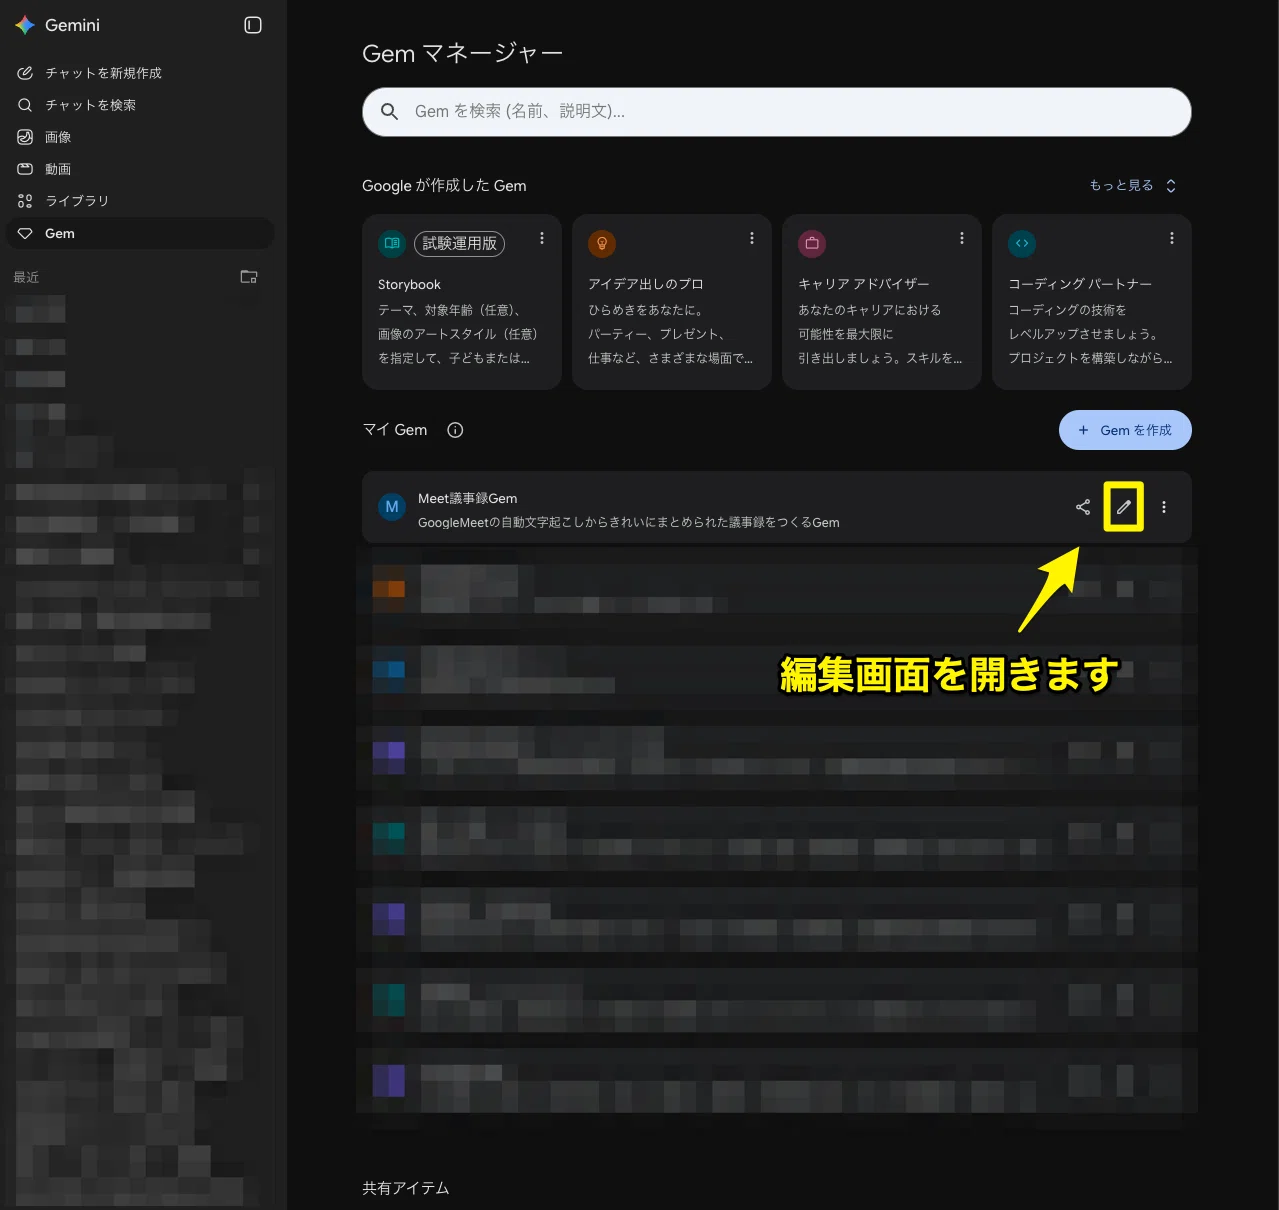The width and height of the screenshot is (1279, 1210).
Task: Open the キャリア アドバイザー Gem
Action: pyautogui.click(x=881, y=301)
